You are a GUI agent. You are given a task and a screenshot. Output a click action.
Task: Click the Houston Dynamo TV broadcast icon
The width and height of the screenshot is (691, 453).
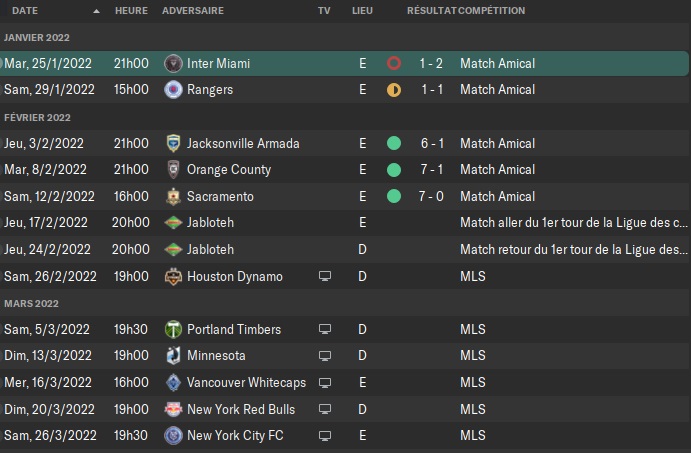(325, 276)
